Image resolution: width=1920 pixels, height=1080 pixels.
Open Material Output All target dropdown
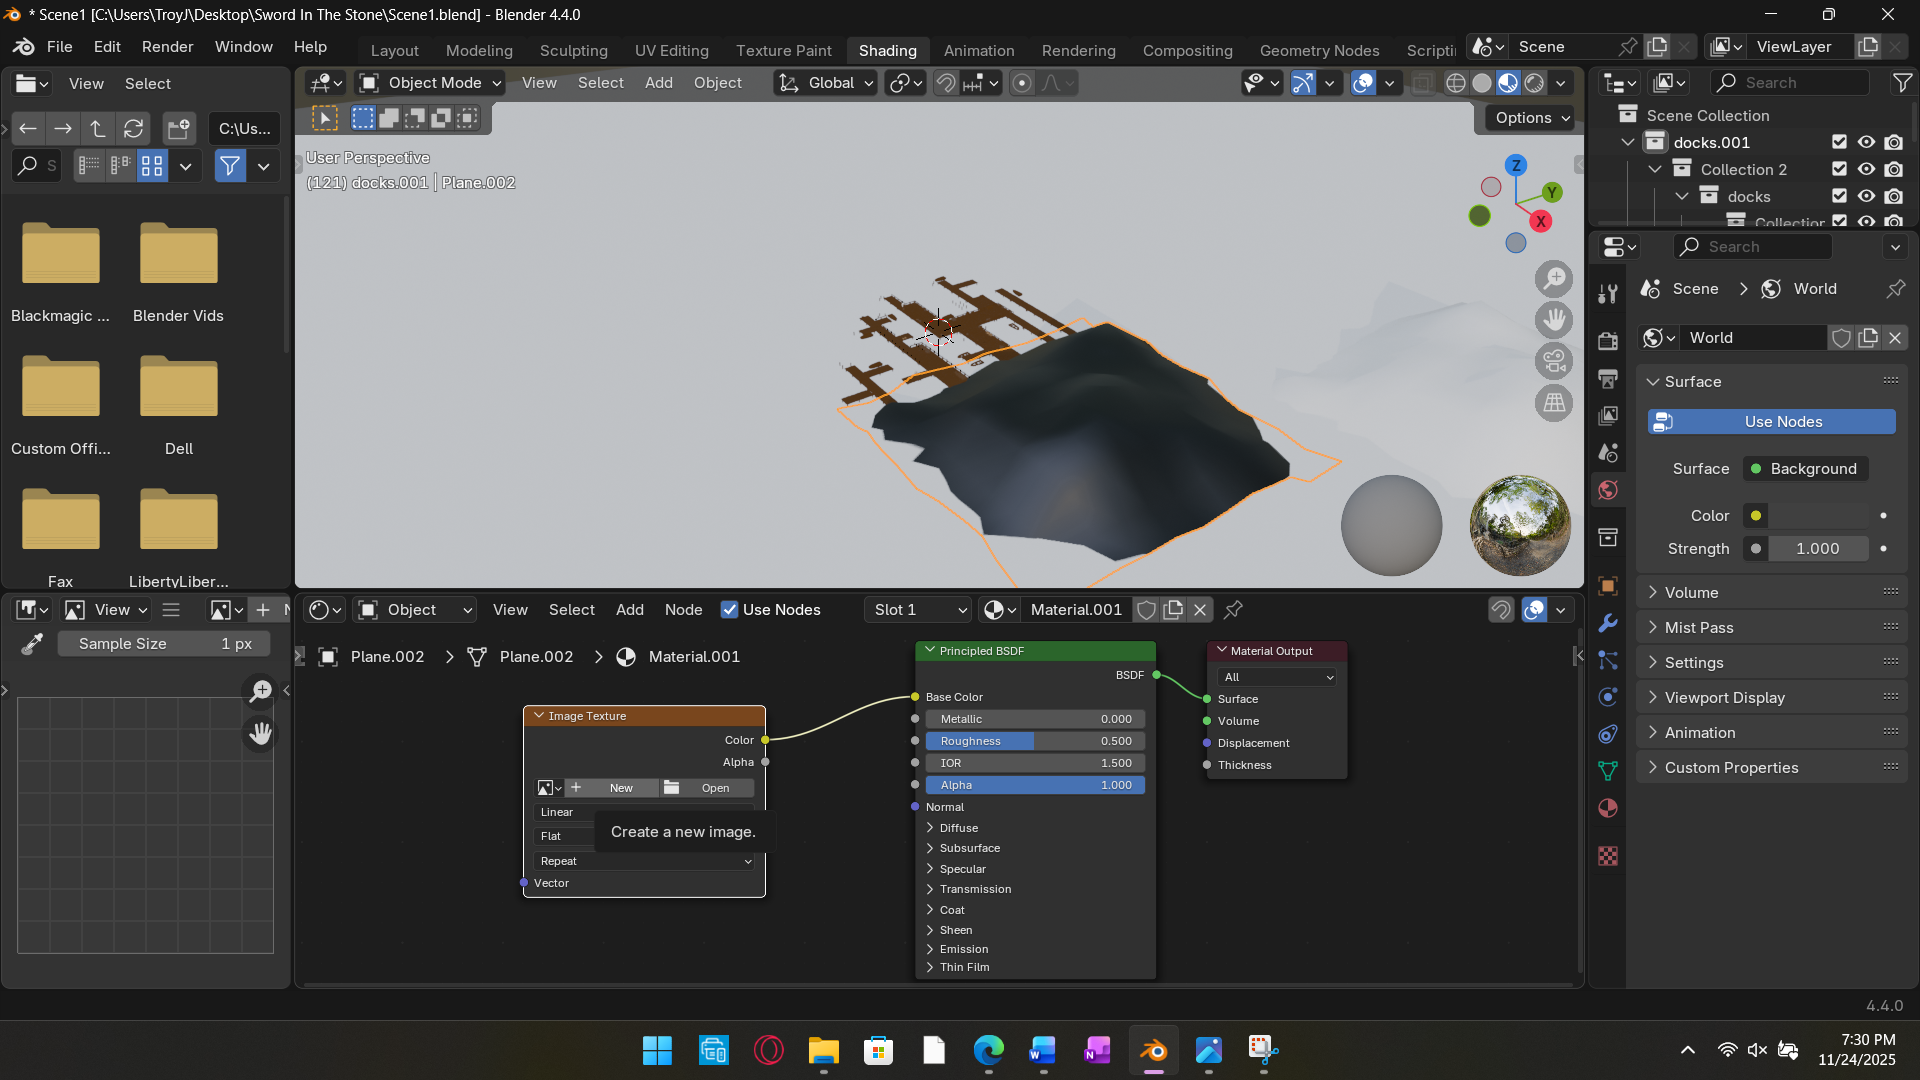[x=1278, y=677]
